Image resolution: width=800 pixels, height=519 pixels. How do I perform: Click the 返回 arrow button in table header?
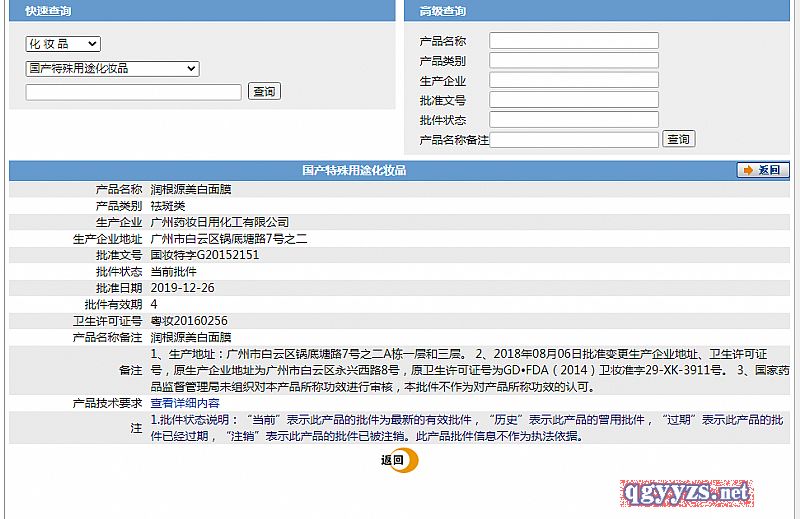[x=763, y=170]
